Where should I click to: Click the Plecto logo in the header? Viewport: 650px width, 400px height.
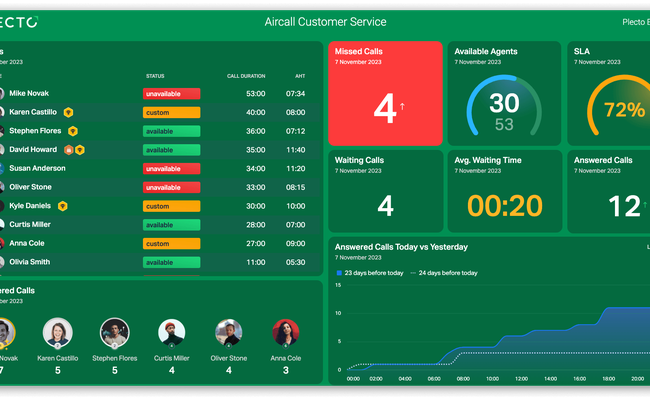pos(19,22)
